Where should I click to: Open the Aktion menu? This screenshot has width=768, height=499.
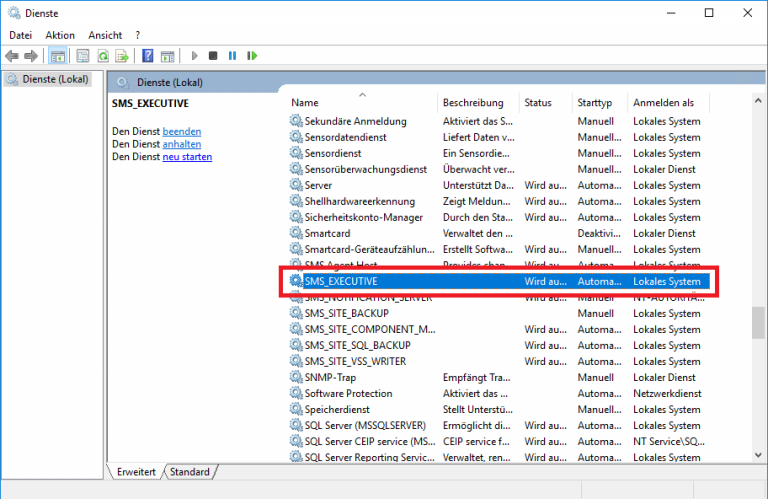60,35
